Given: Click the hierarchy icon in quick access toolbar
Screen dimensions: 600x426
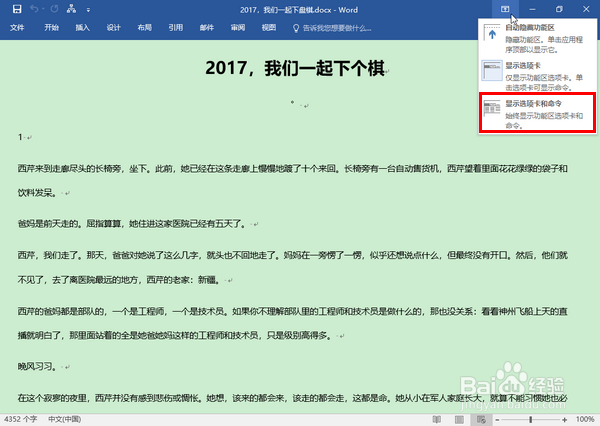Looking at the screenshot, I should click(71, 9).
